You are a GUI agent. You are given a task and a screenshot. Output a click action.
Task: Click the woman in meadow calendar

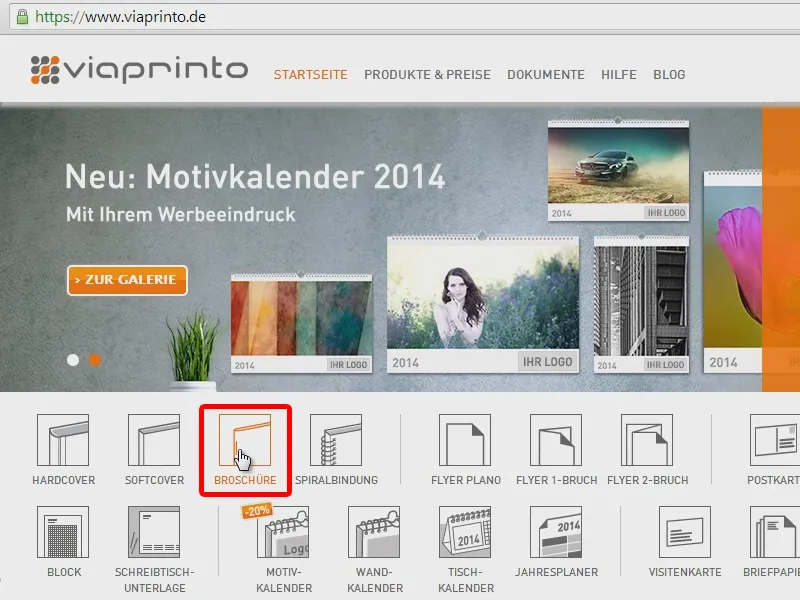(483, 304)
